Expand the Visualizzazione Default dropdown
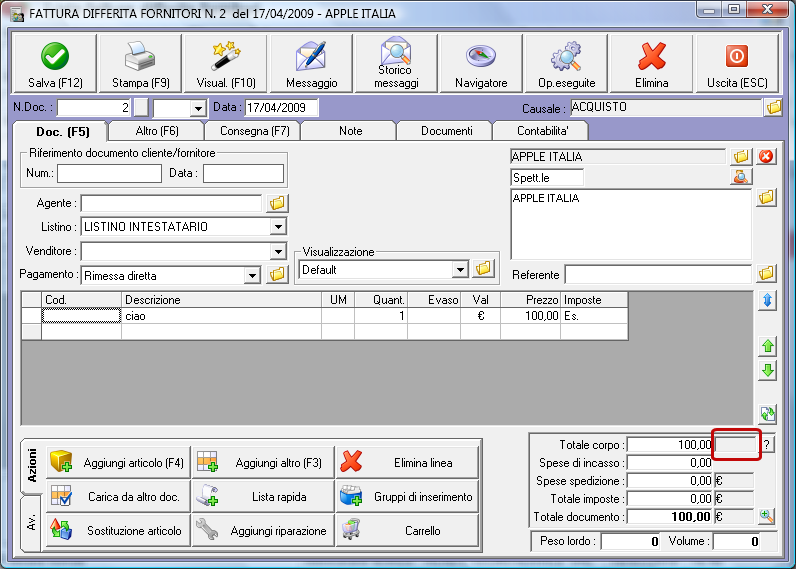 click(460, 270)
